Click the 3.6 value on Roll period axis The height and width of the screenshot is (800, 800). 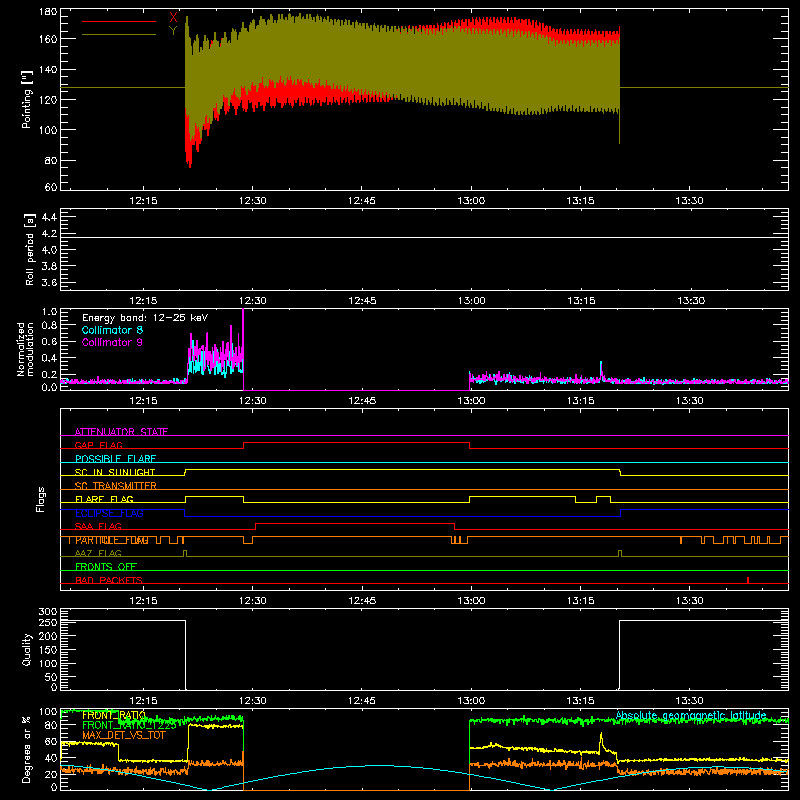click(49, 282)
